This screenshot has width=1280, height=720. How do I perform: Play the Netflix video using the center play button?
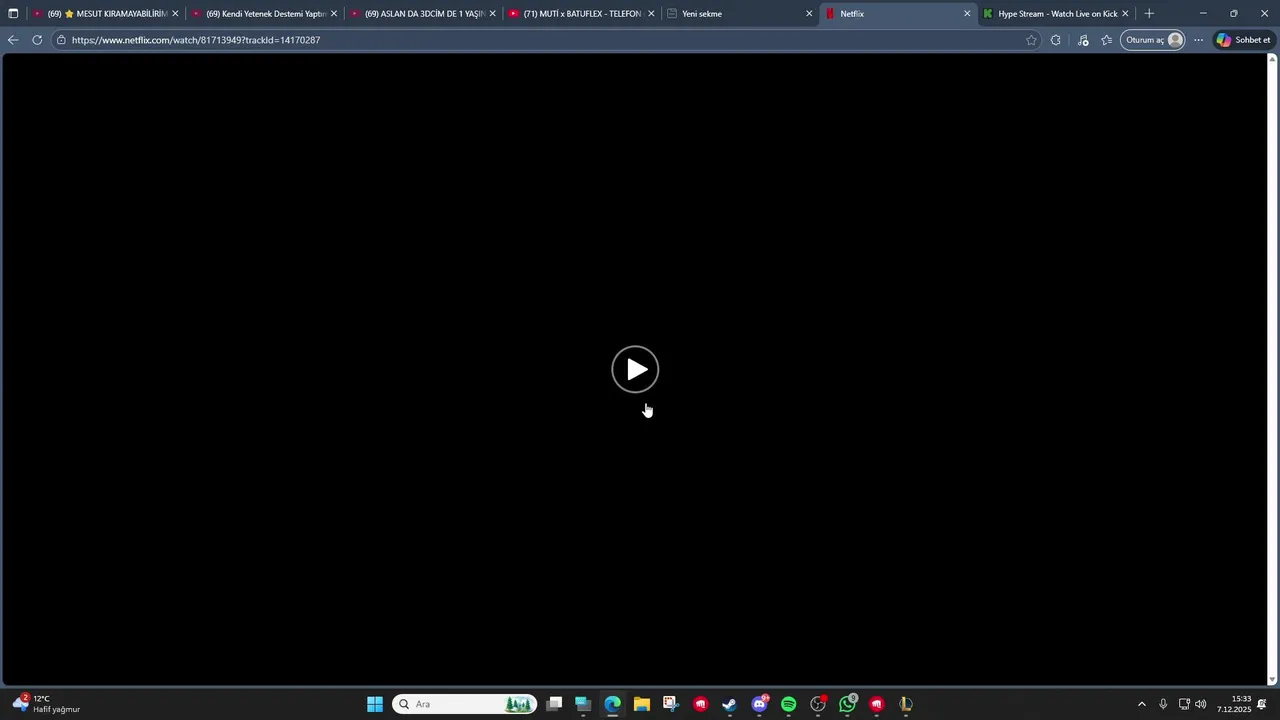tap(635, 370)
